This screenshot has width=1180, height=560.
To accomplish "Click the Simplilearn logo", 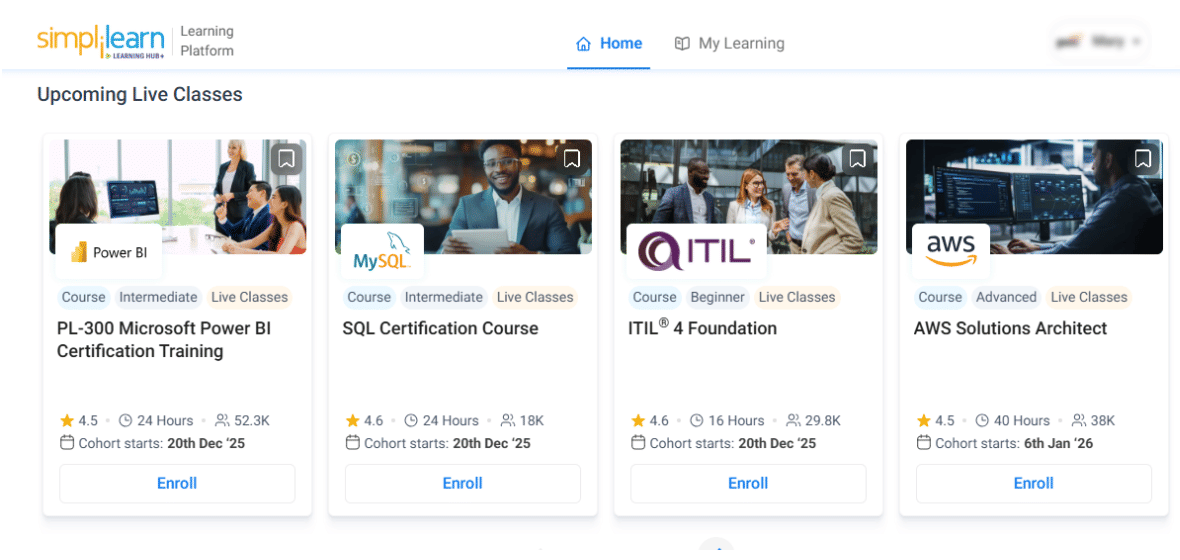I will [x=100, y=42].
